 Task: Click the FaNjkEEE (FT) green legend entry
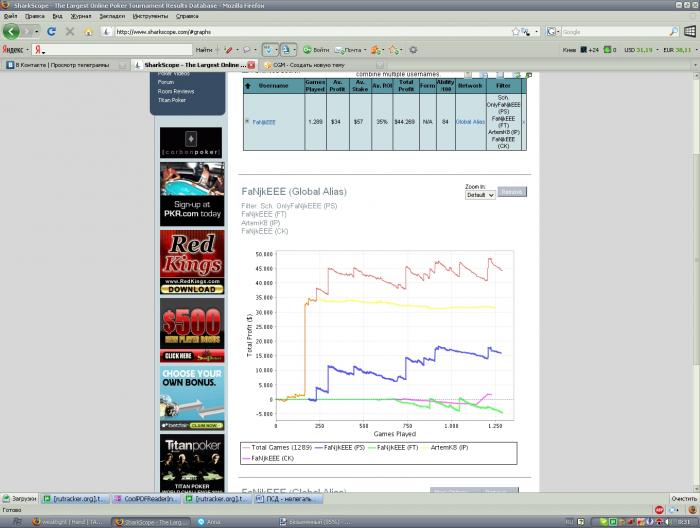[393, 447]
